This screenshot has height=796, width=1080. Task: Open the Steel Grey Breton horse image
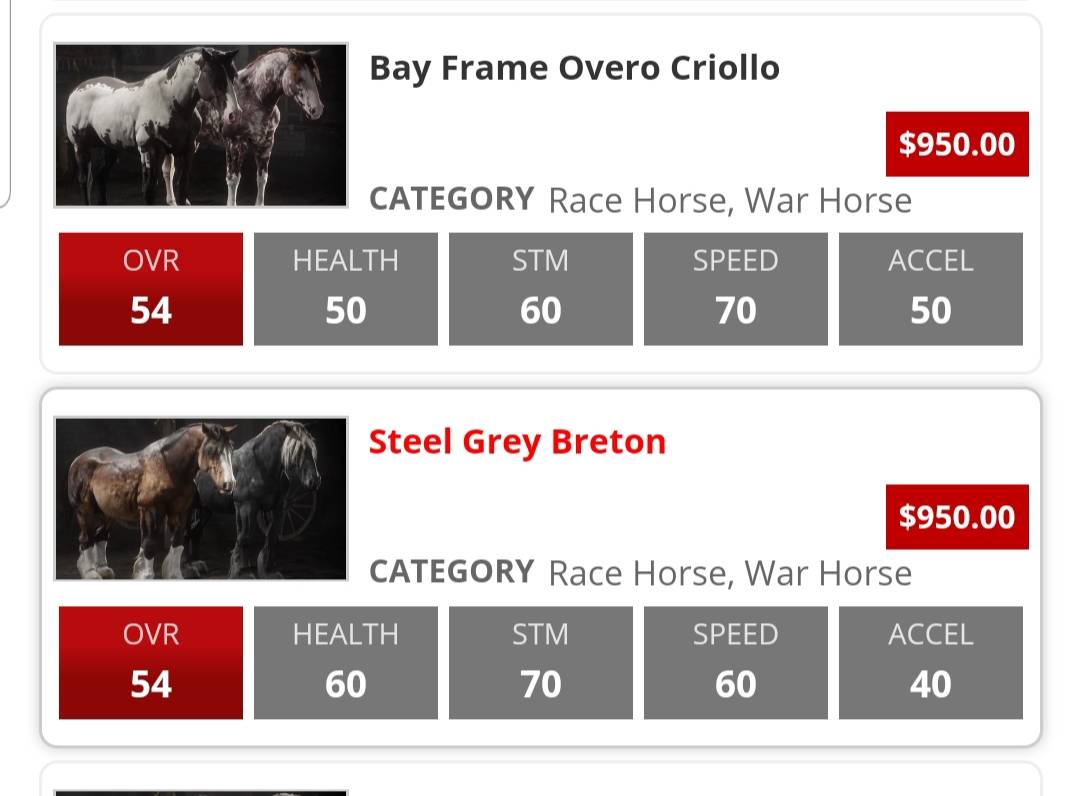click(x=200, y=499)
